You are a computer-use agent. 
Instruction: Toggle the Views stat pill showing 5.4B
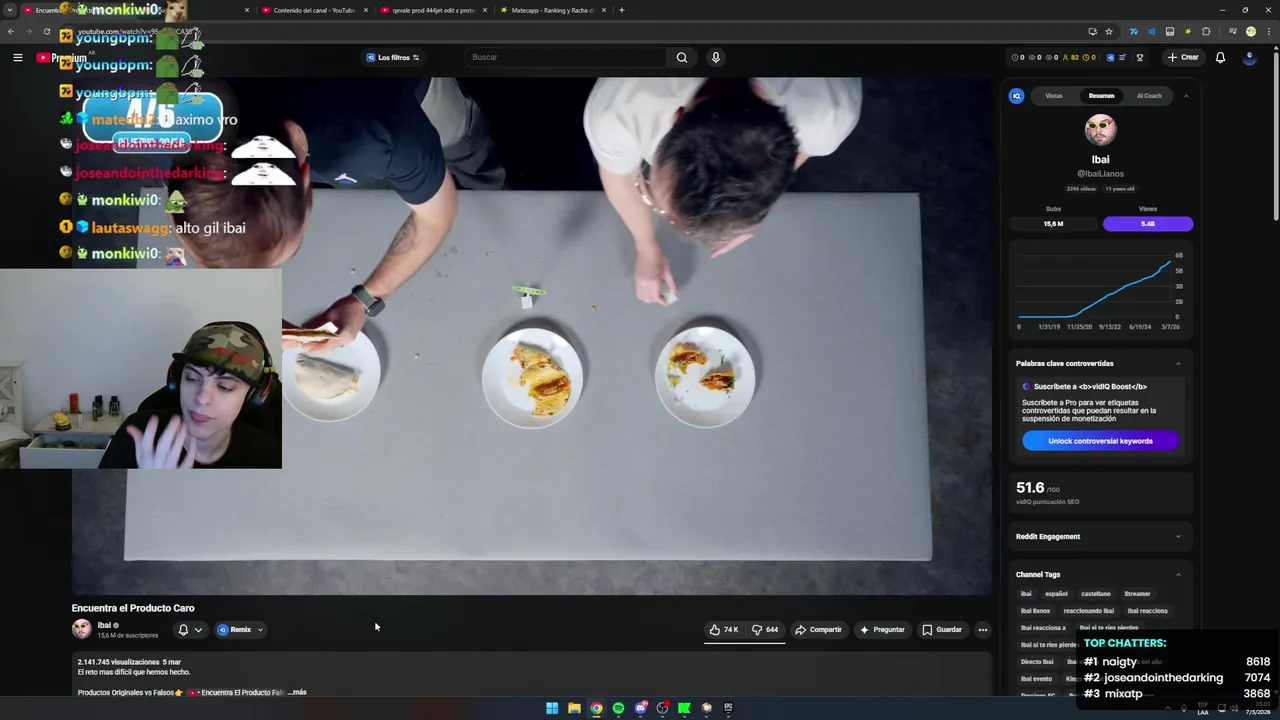[1148, 224]
